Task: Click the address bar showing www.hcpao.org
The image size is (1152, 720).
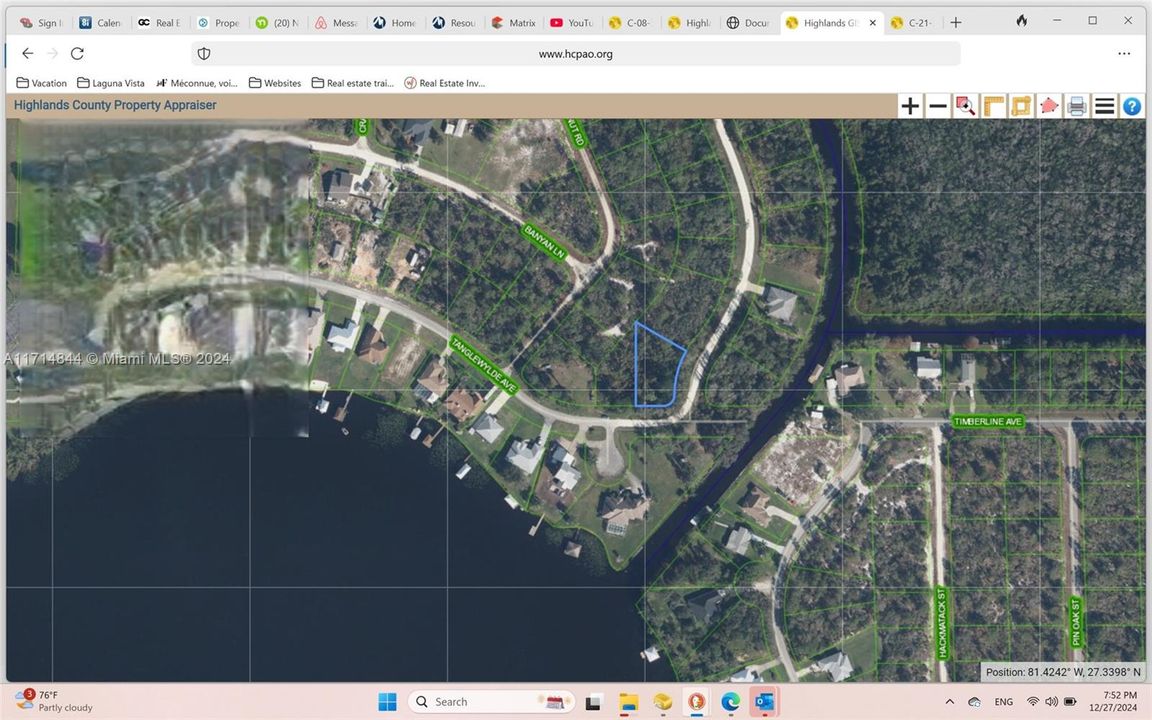Action: [x=575, y=53]
